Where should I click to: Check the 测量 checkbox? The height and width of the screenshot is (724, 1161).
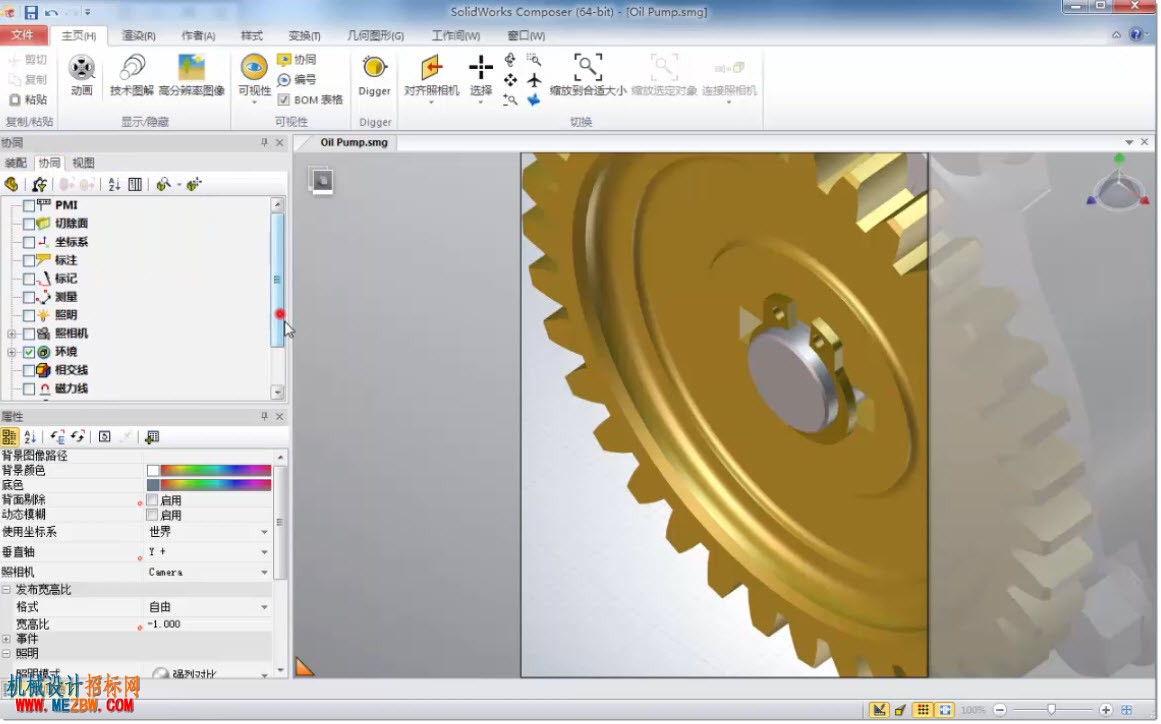pyautogui.click(x=29, y=297)
